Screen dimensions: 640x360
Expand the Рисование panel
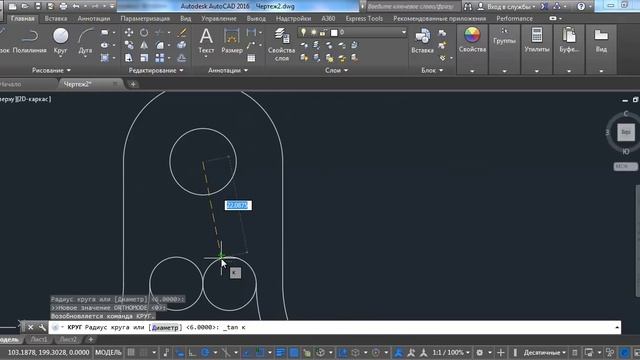51,70
